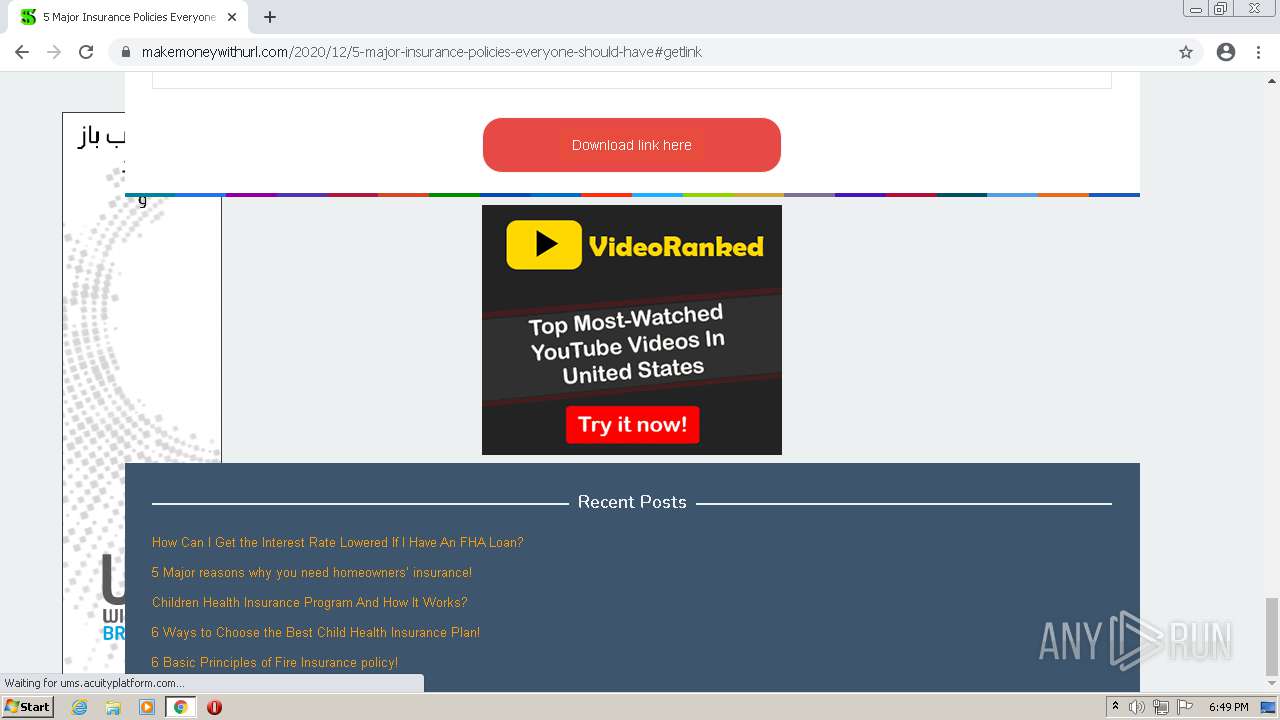The width and height of the screenshot is (1280, 720).
Task: Click the Recent Posts heading
Action: [x=632, y=502]
